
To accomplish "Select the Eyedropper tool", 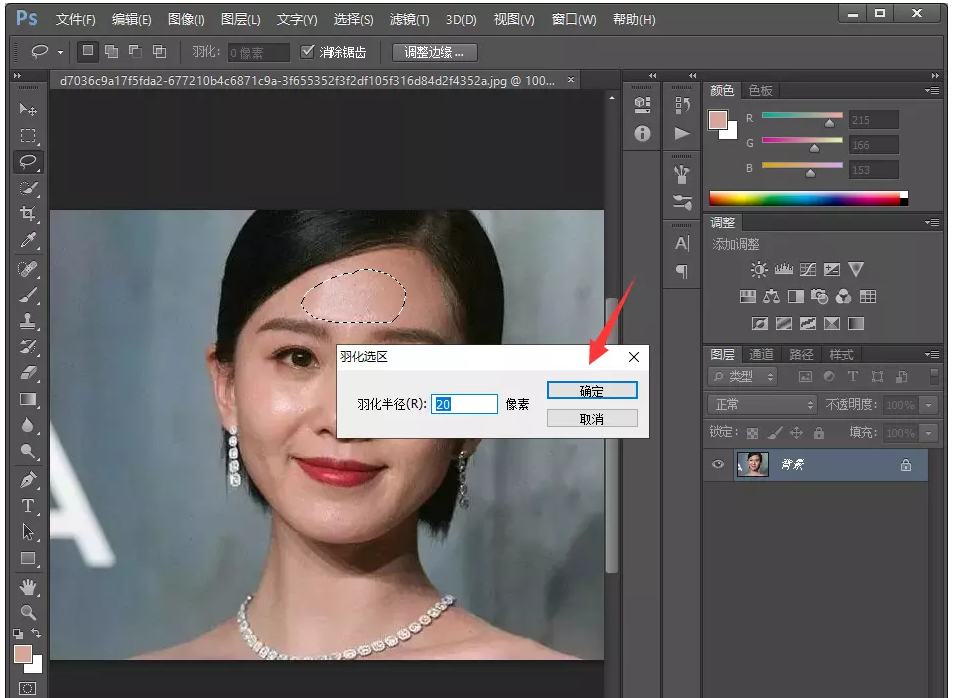I will coord(28,240).
